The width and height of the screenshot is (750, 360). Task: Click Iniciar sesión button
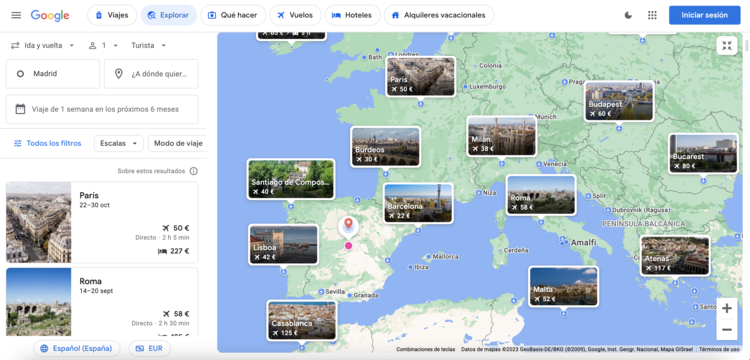tap(705, 15)
